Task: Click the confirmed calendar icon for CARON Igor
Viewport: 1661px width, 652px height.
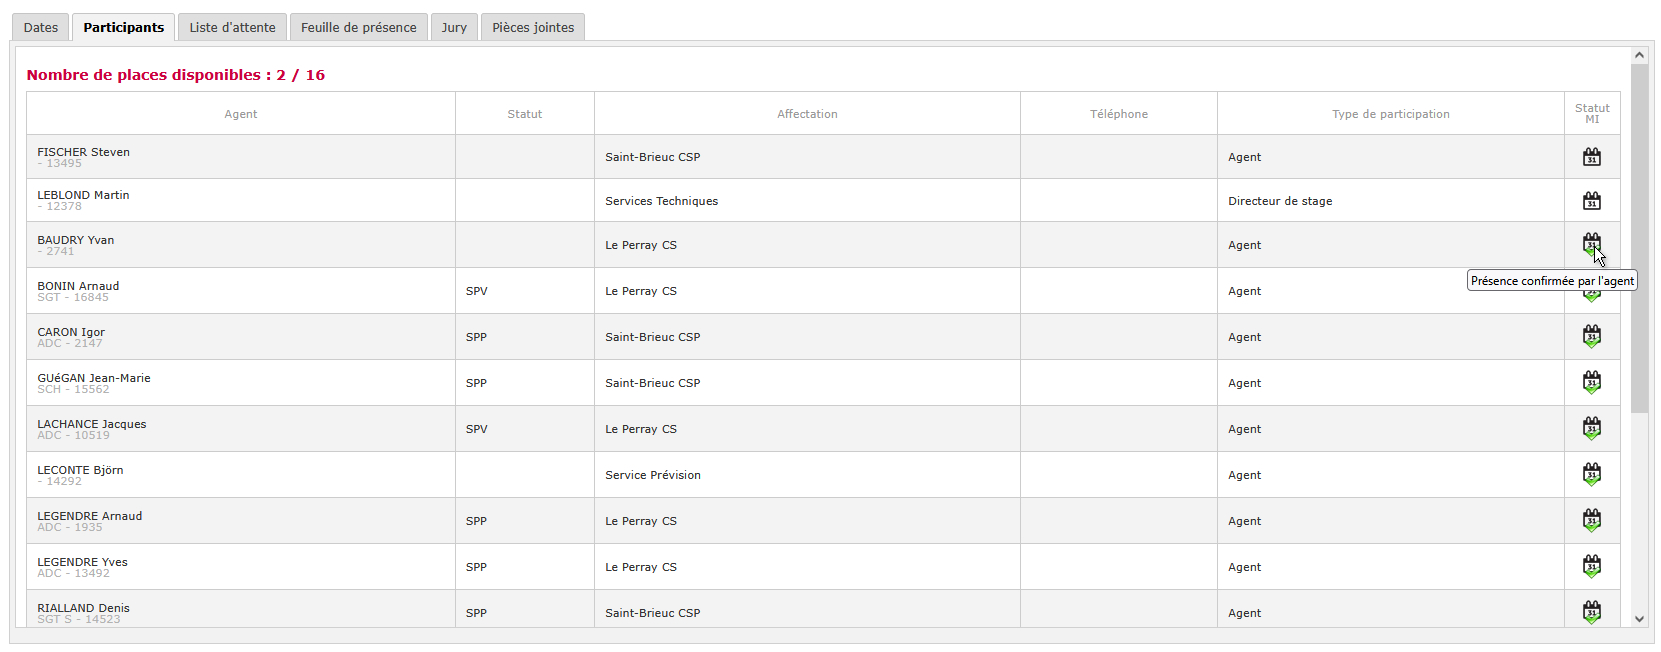Action: (1591, 337)
